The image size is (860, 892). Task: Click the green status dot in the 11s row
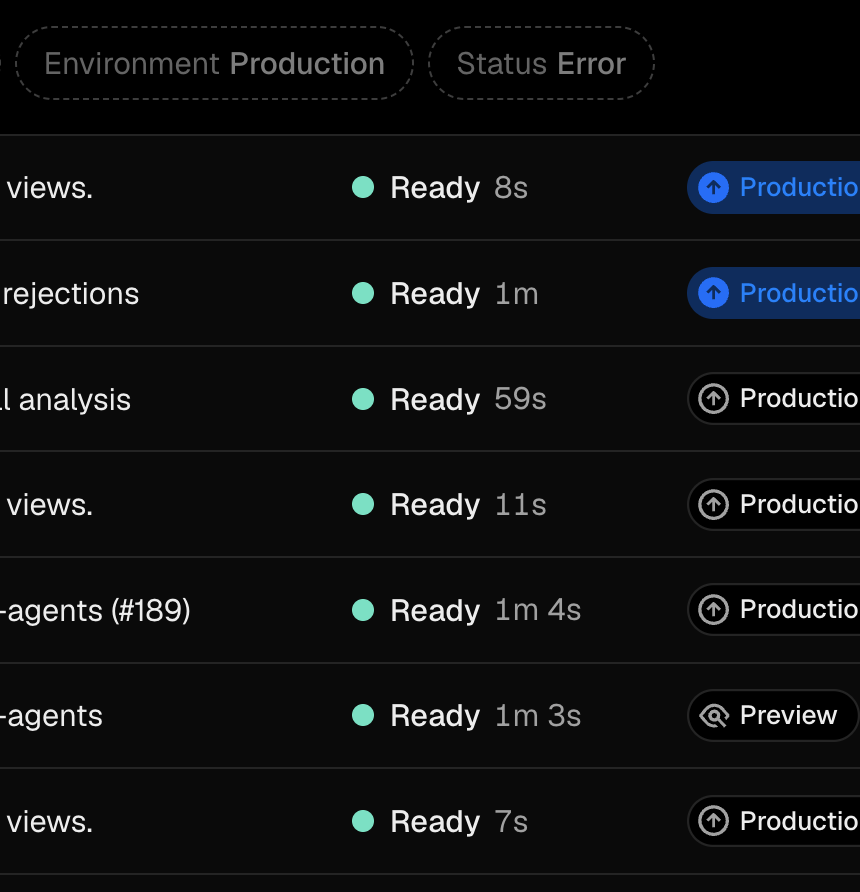coord(363,504)
